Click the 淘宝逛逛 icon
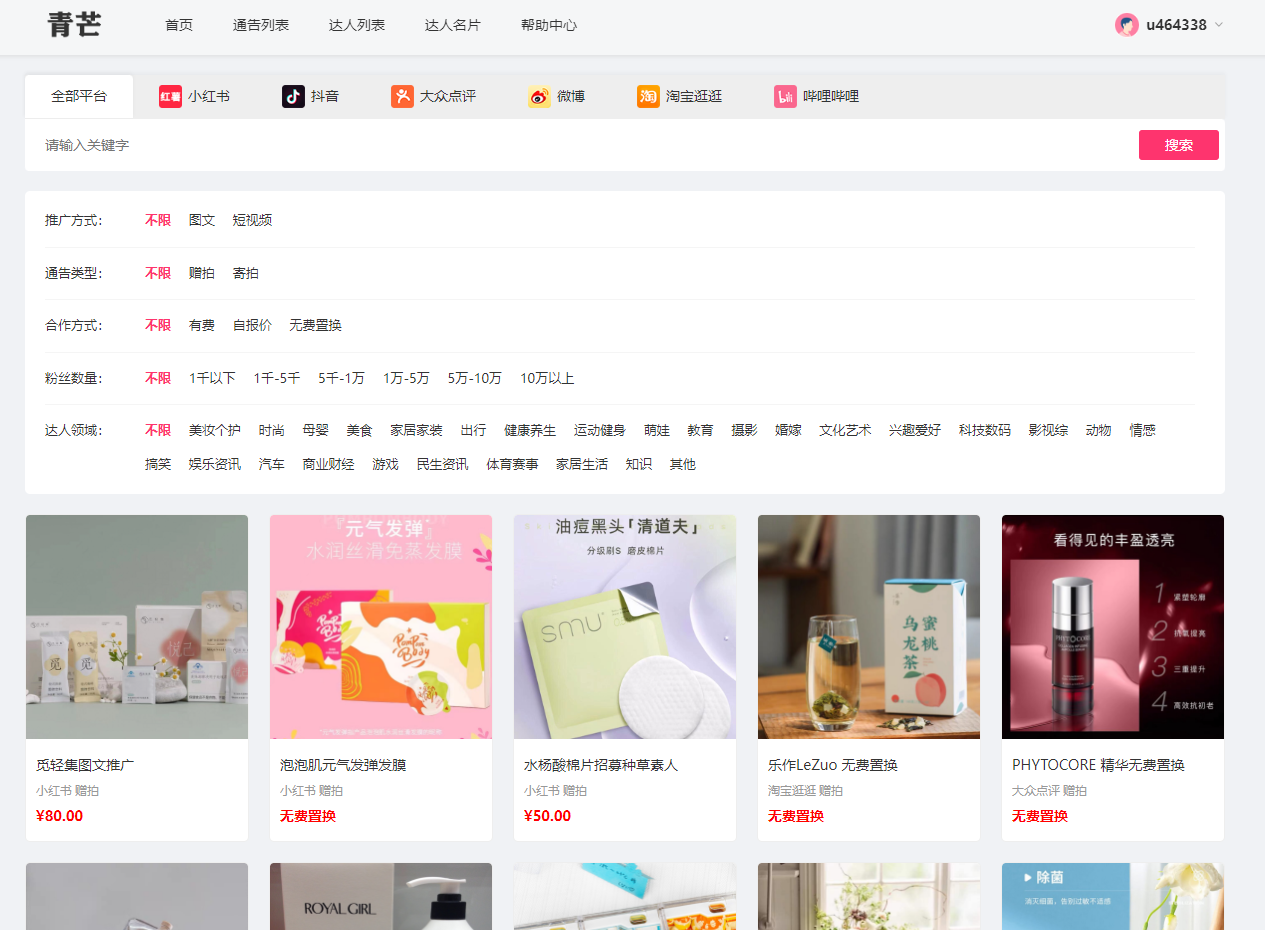This screenshot has width=1265, height=930. click(648, 96)
